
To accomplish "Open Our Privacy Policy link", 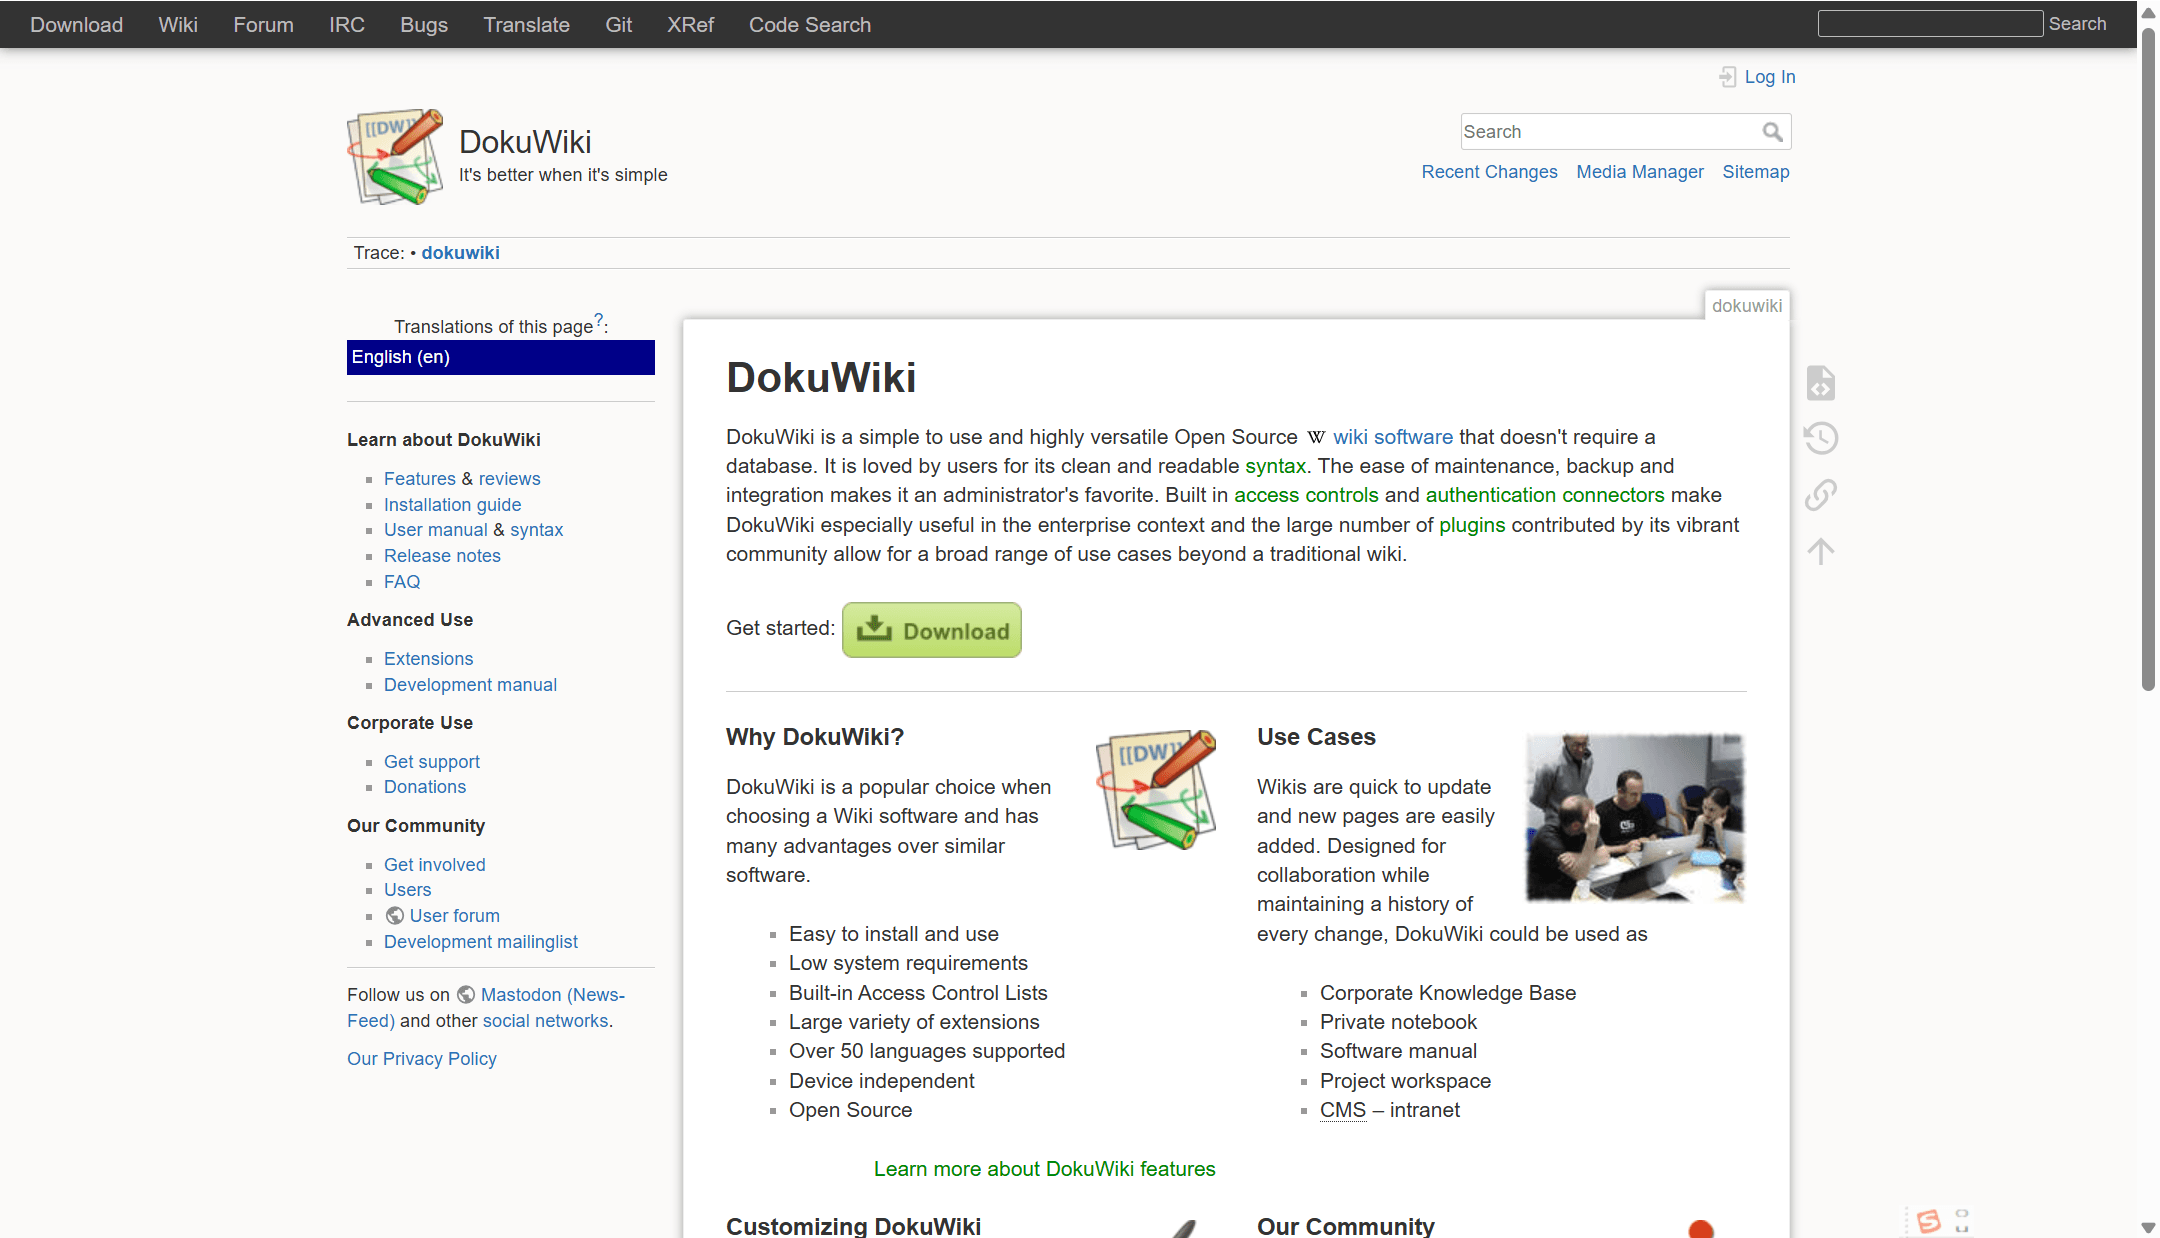I will [421, 1059].
